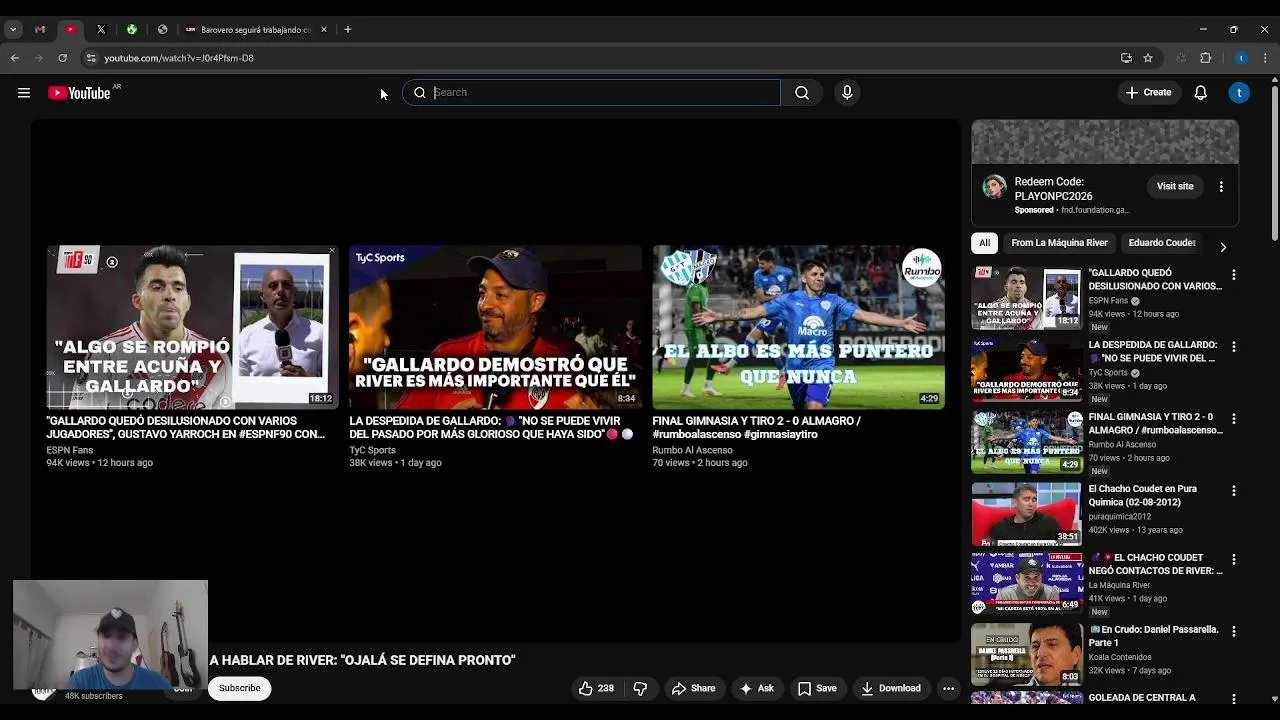Switch to the Gmail tab

40,30
